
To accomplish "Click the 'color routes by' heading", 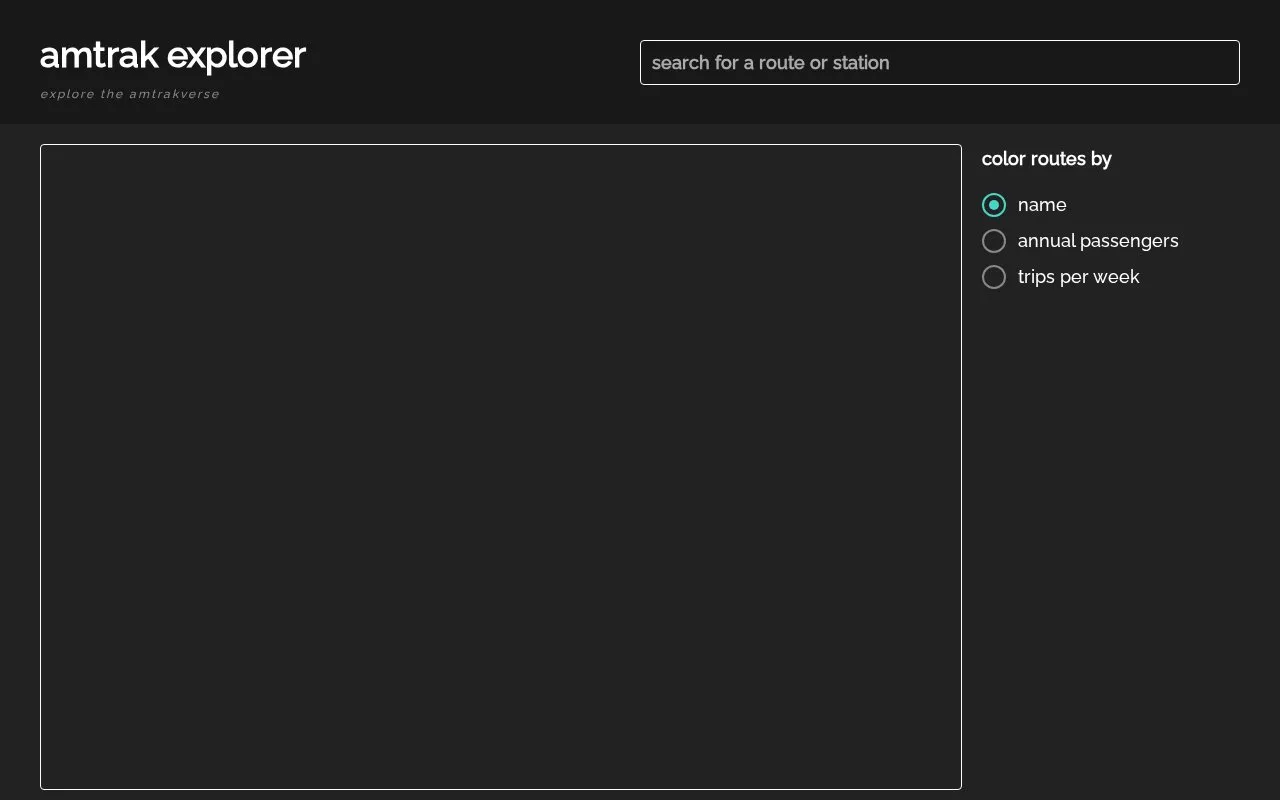I will click(x=1047, y=159).
